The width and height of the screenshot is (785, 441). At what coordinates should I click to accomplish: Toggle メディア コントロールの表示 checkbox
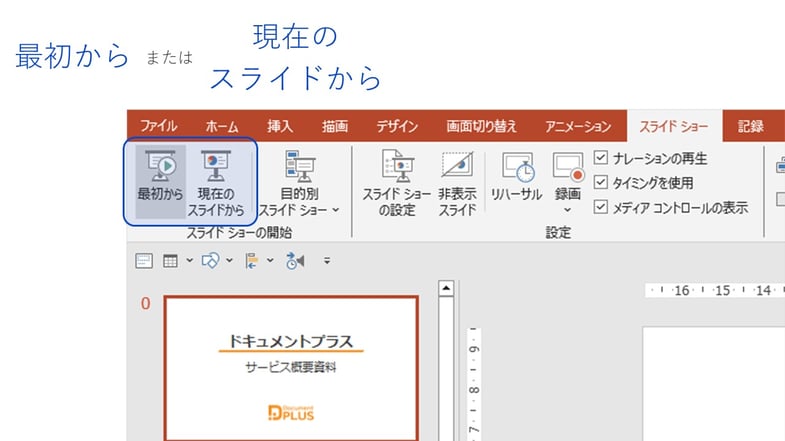601,207
